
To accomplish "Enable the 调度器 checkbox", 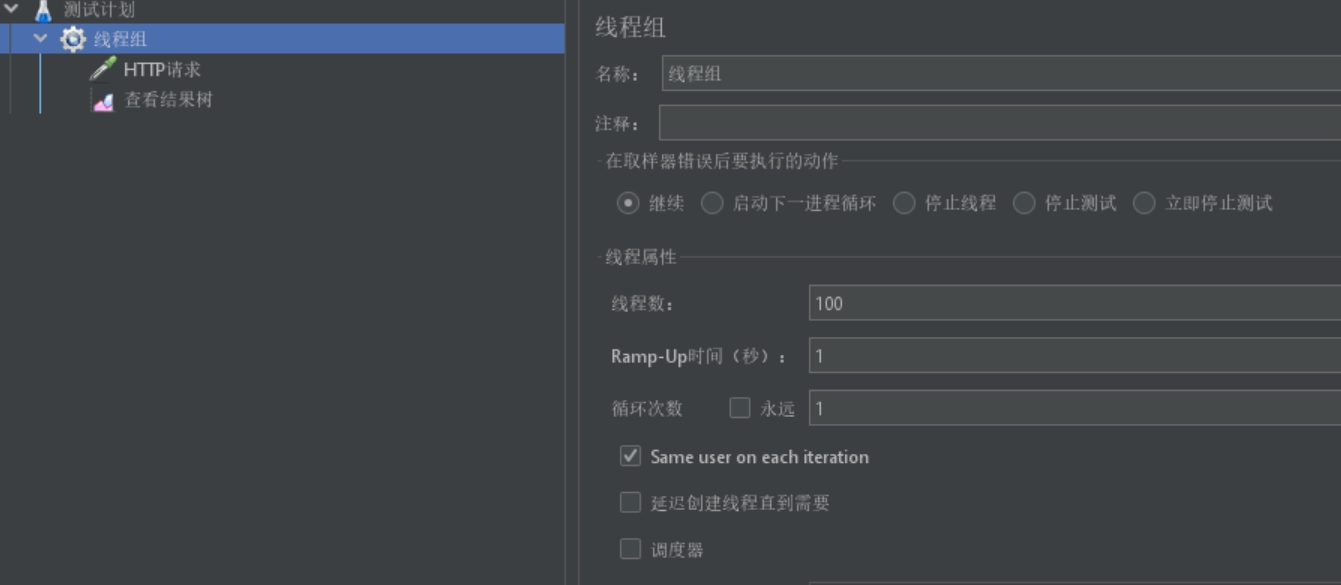I will 630,548.
